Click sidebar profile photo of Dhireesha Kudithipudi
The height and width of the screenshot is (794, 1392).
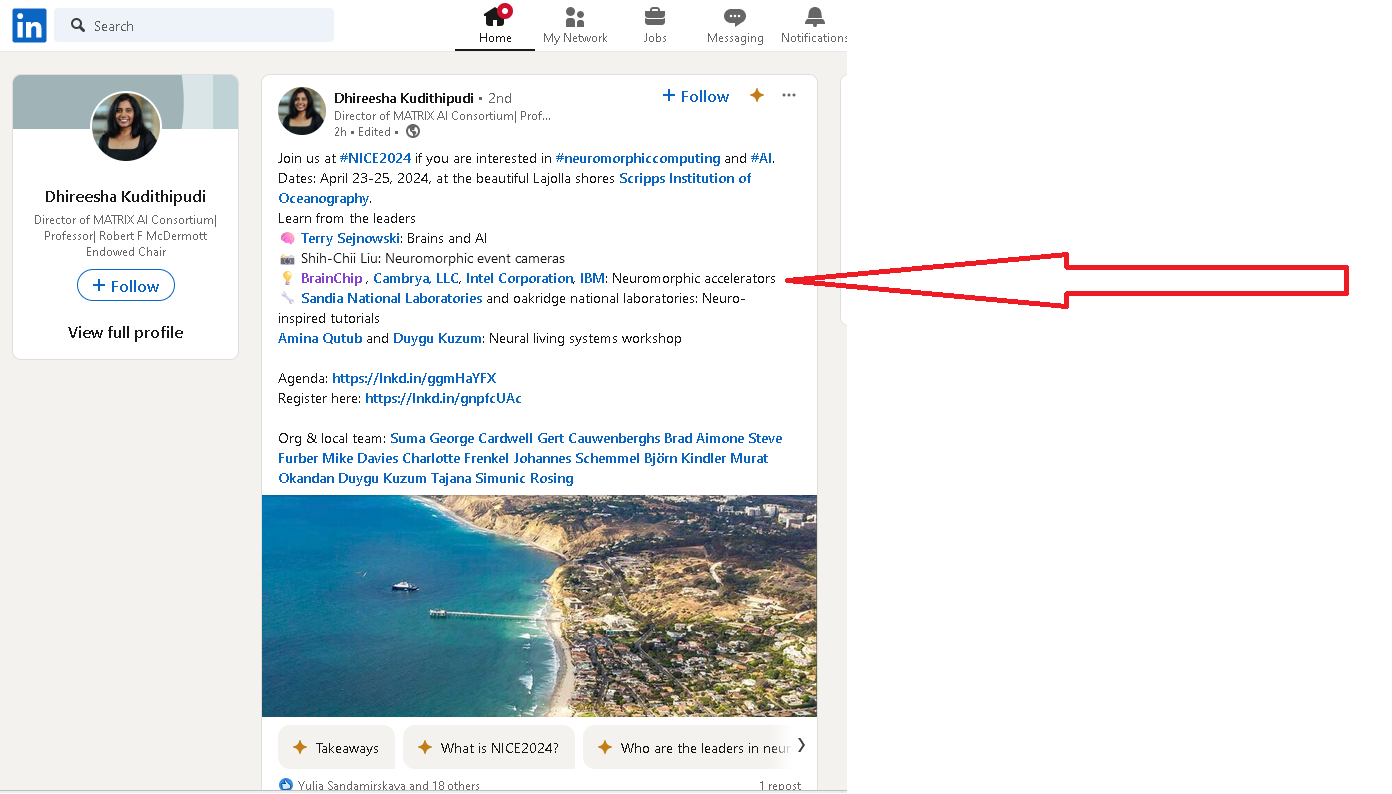click(126, 126)
